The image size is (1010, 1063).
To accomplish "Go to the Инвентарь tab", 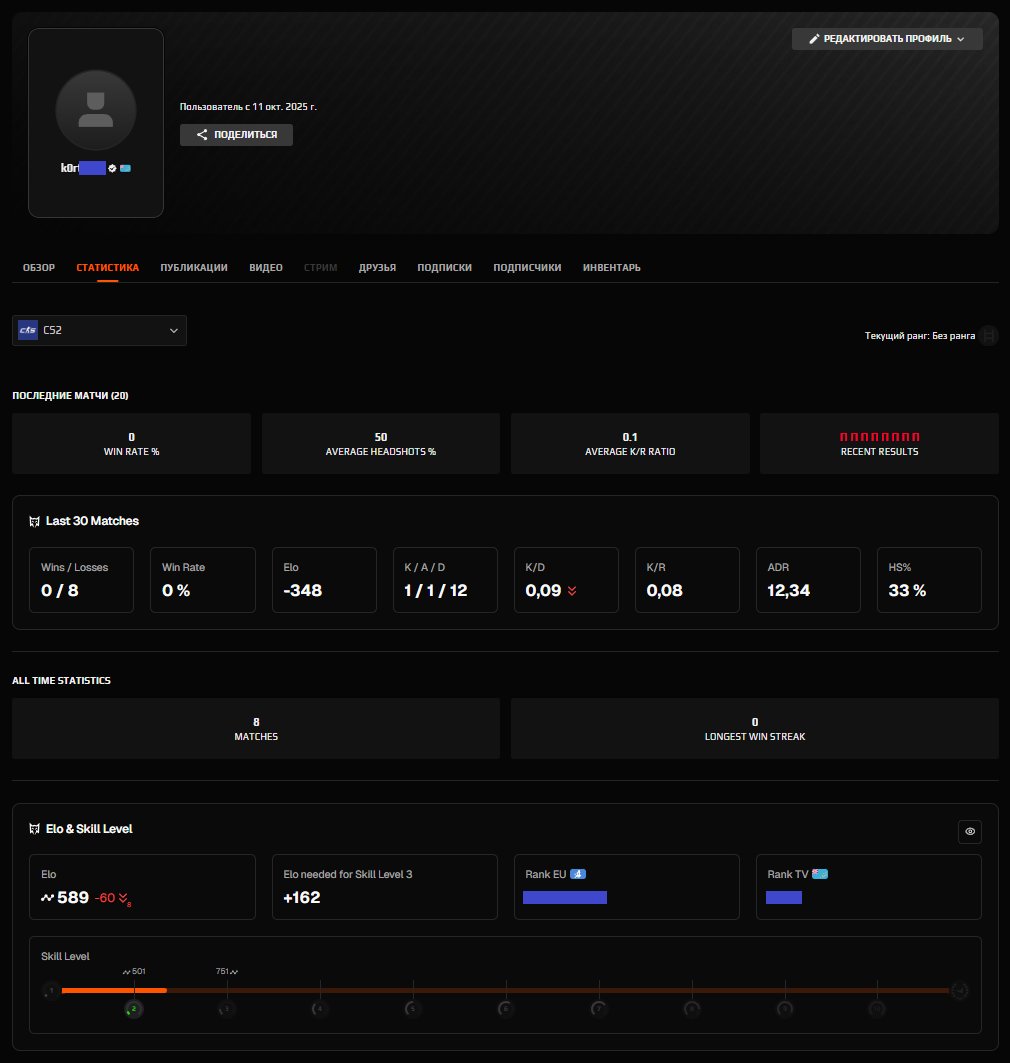I will tap(611, 268).
